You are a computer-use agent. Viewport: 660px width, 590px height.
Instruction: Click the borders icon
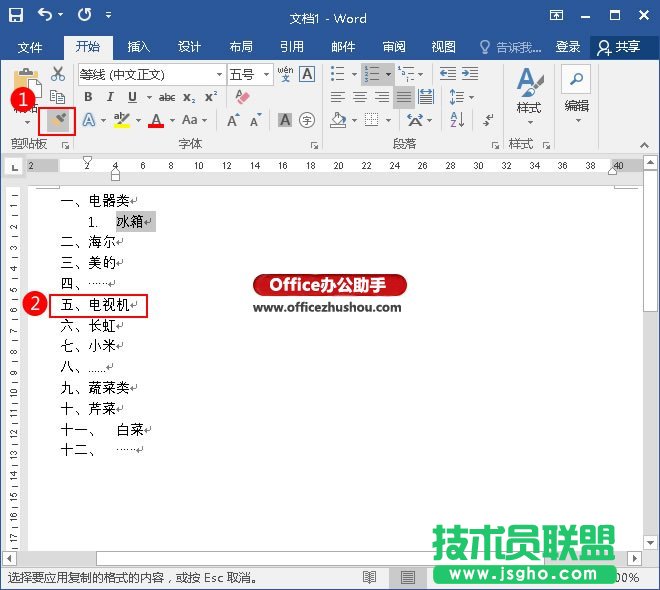371,120
